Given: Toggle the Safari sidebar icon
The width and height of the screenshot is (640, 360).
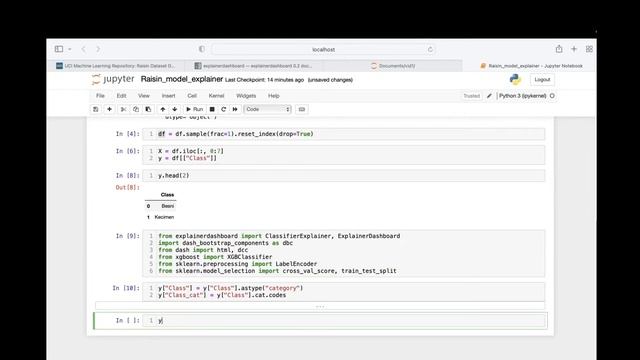Looking at the screenshot, I should click(59, 49).
